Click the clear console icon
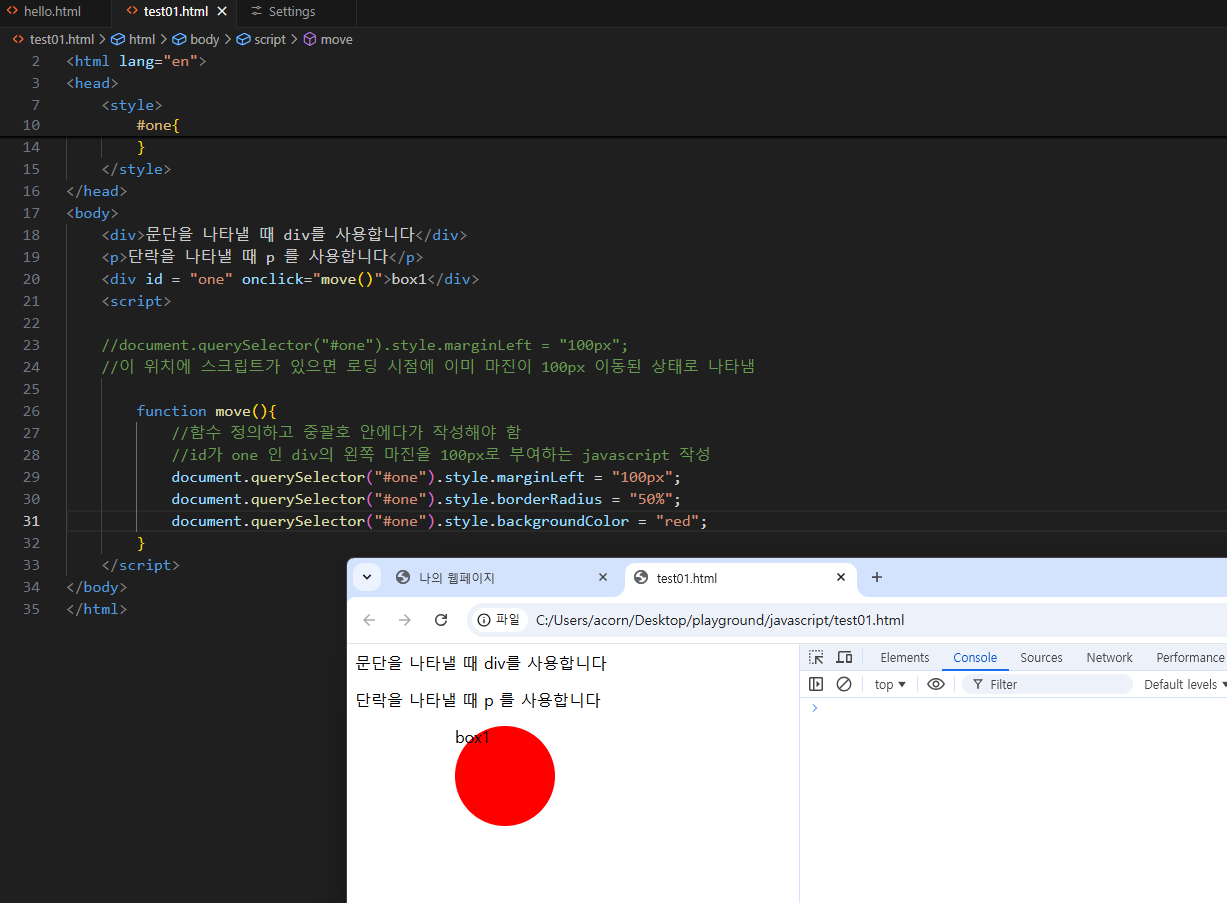Image resolution: width=1227 pixels, height=903 pixels. pos(844,684)
